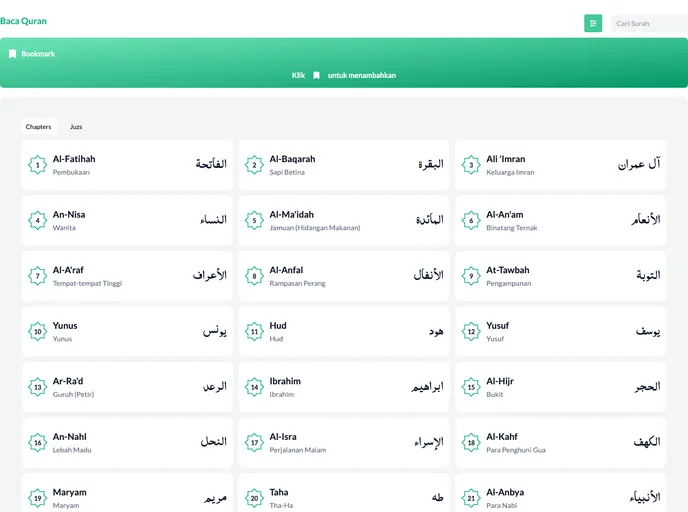Click the number 6 star badge
The height and width of the screenshot is (512, 688).
[471, 220]
